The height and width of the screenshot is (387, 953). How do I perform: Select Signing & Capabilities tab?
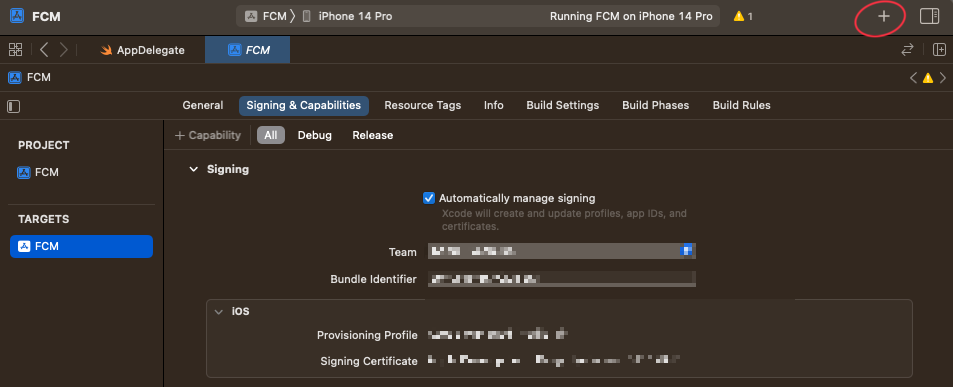[303, 105]
